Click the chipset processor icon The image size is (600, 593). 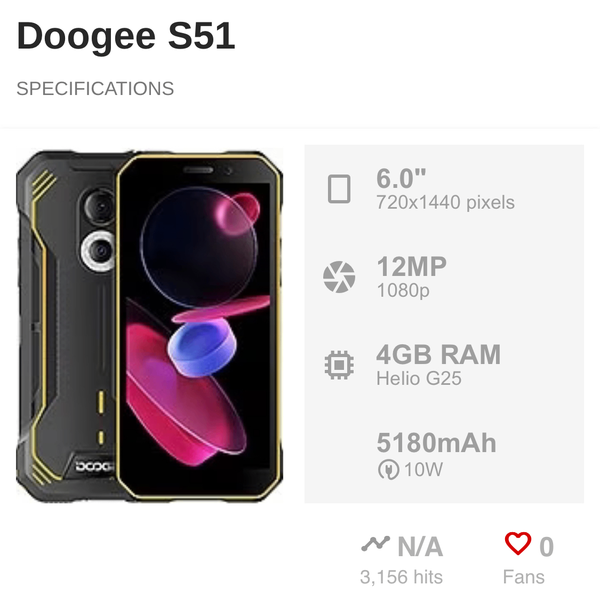click(x=339, y=364)
